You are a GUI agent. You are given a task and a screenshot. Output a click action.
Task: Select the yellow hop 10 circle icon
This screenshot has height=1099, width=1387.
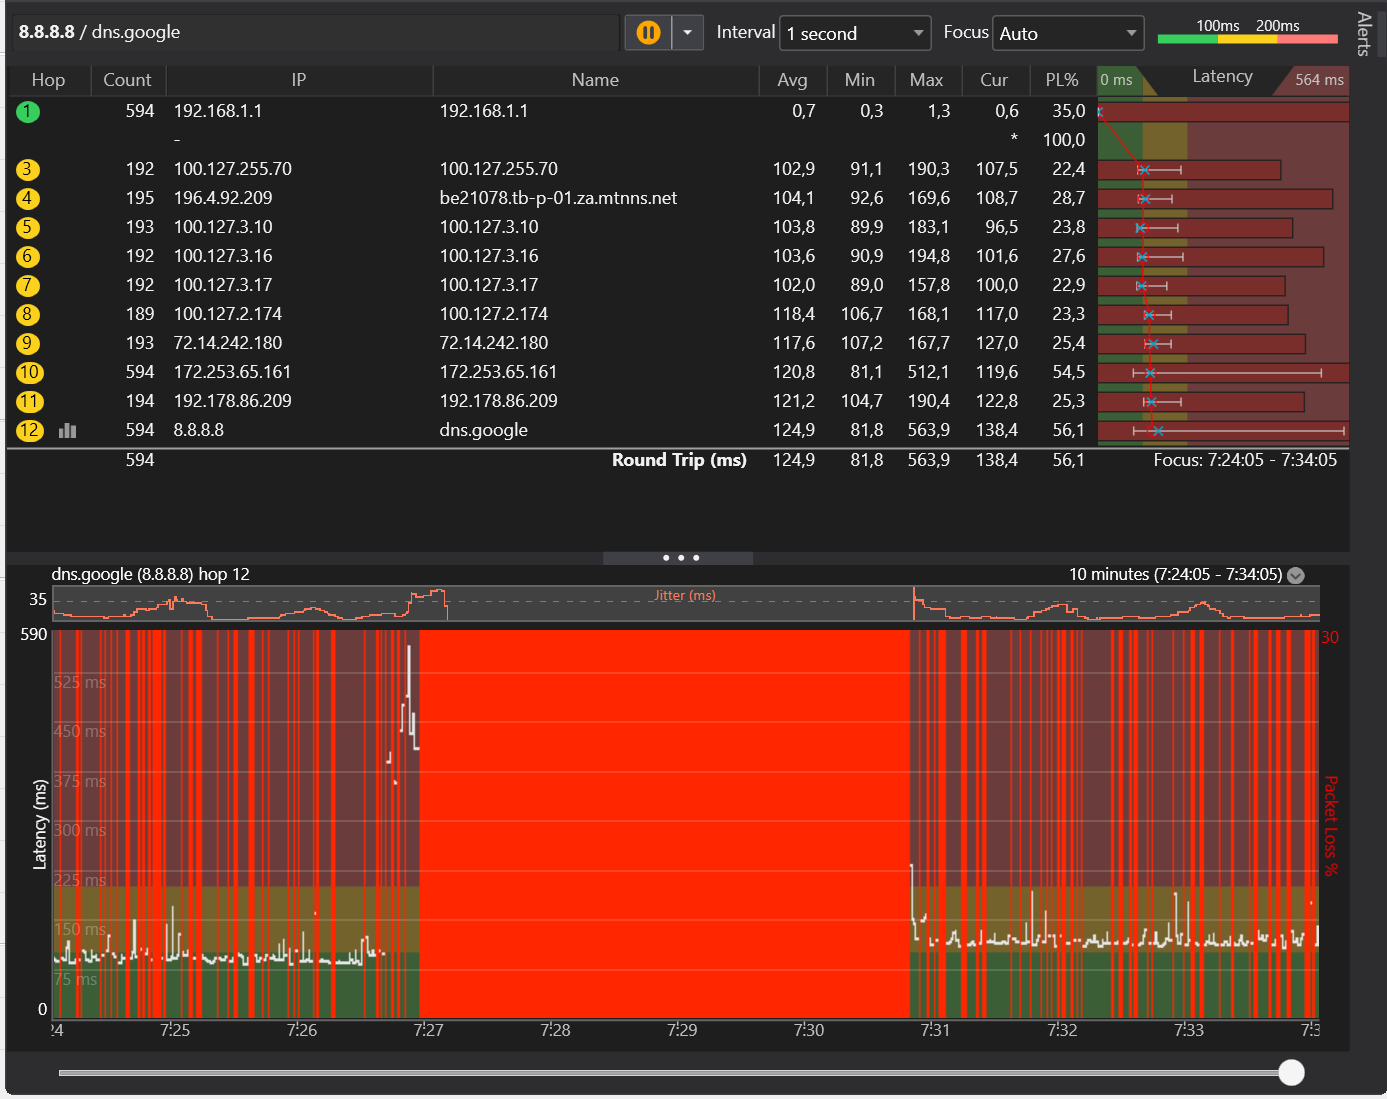point(29,373)
